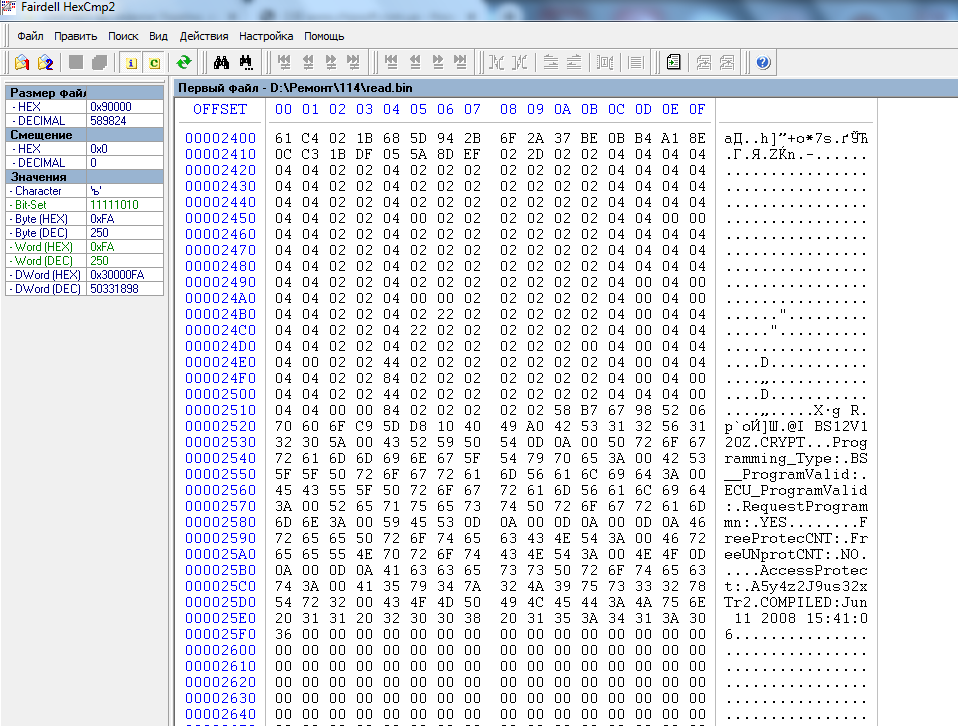Open the Помощь menu
This screenshot has width=958, height=726.
324,35
